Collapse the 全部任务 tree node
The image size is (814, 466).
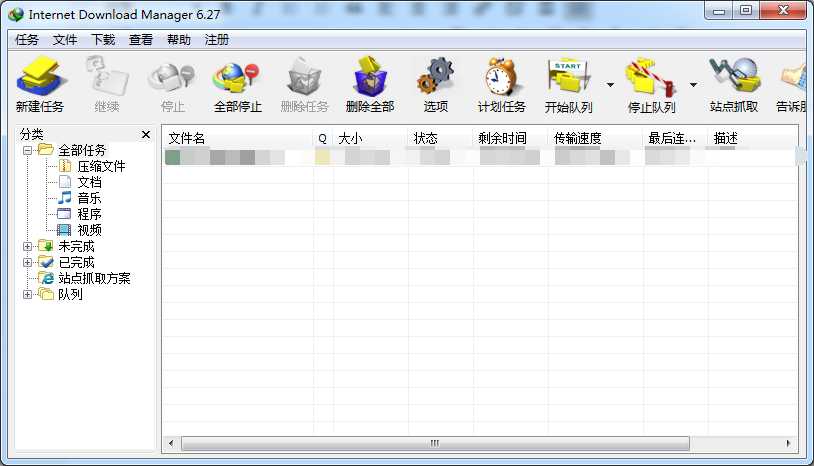pos(28,150)
